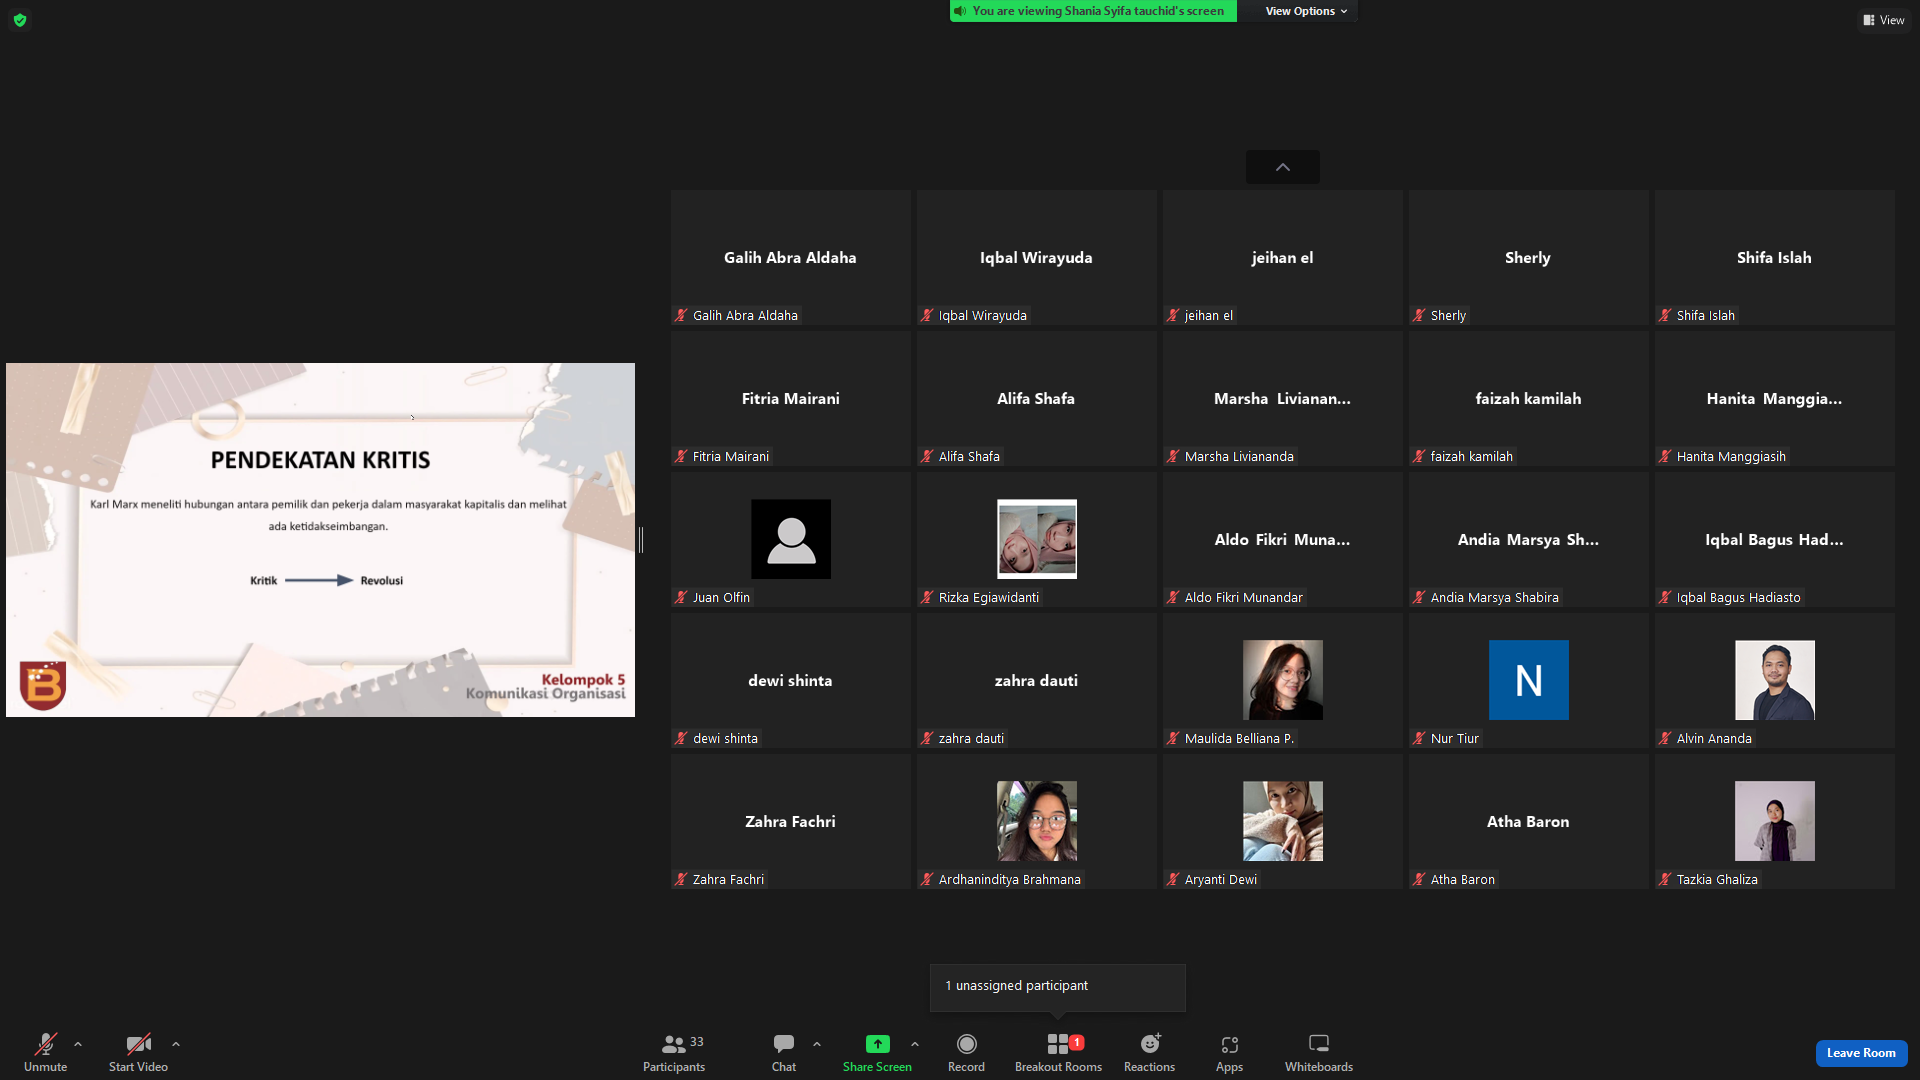Select Marsha Liviananda's video tile
The height and width of the screenshot is (1080, 1920).
point(1282,399)
